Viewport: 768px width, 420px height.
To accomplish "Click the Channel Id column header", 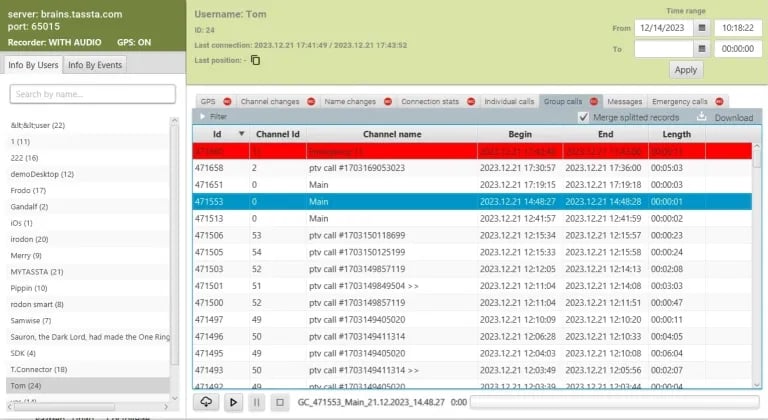I will point(278,134).
